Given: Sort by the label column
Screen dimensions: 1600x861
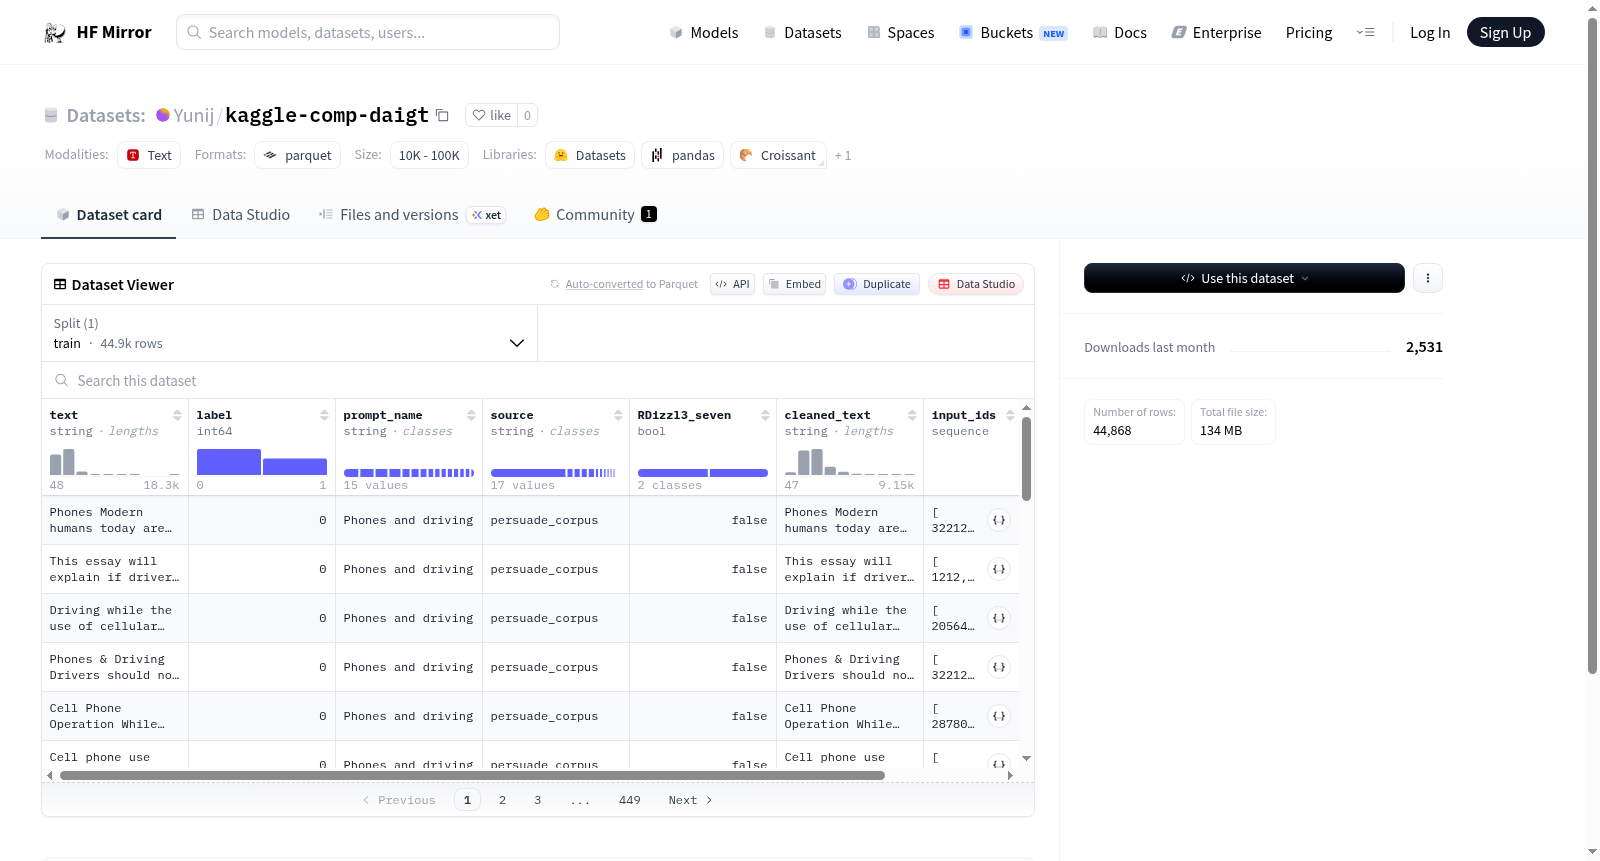Looking at the screenshot, I should pyautogui.click(x=324, y=415).
